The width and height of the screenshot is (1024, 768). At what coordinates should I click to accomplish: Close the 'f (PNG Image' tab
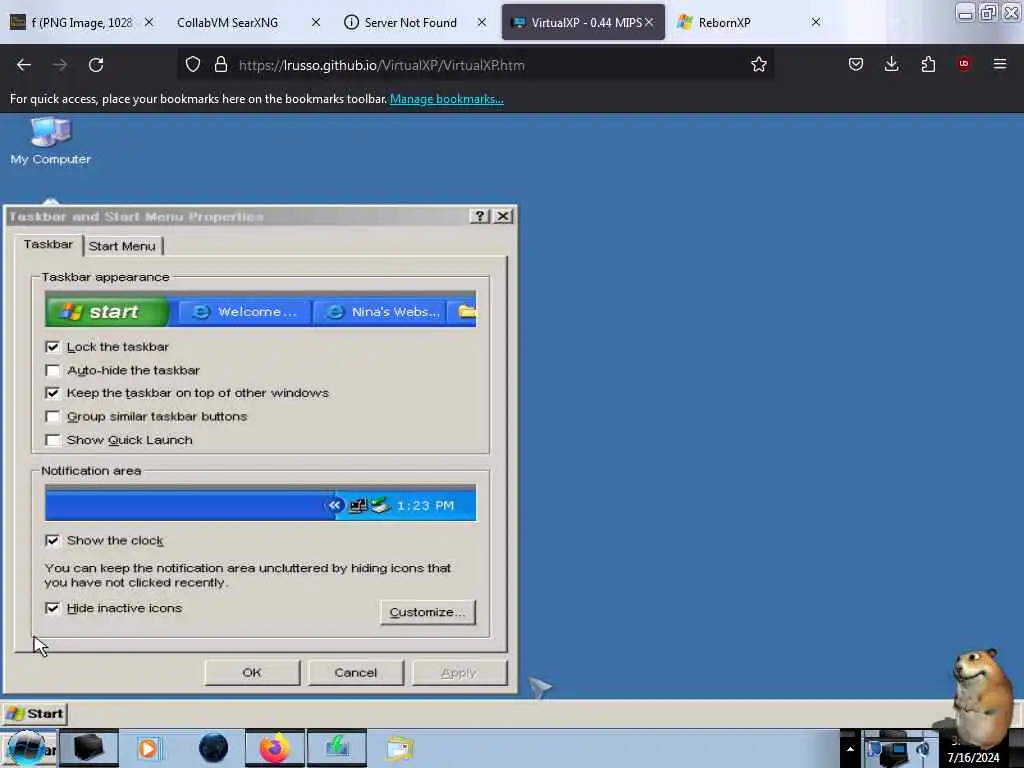coord(149,22)
